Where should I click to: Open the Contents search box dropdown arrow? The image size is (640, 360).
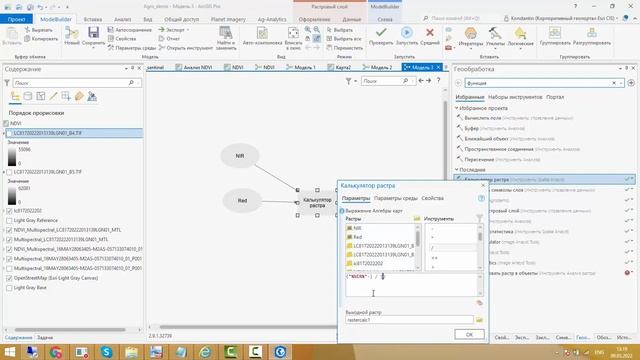coord(138,83)
